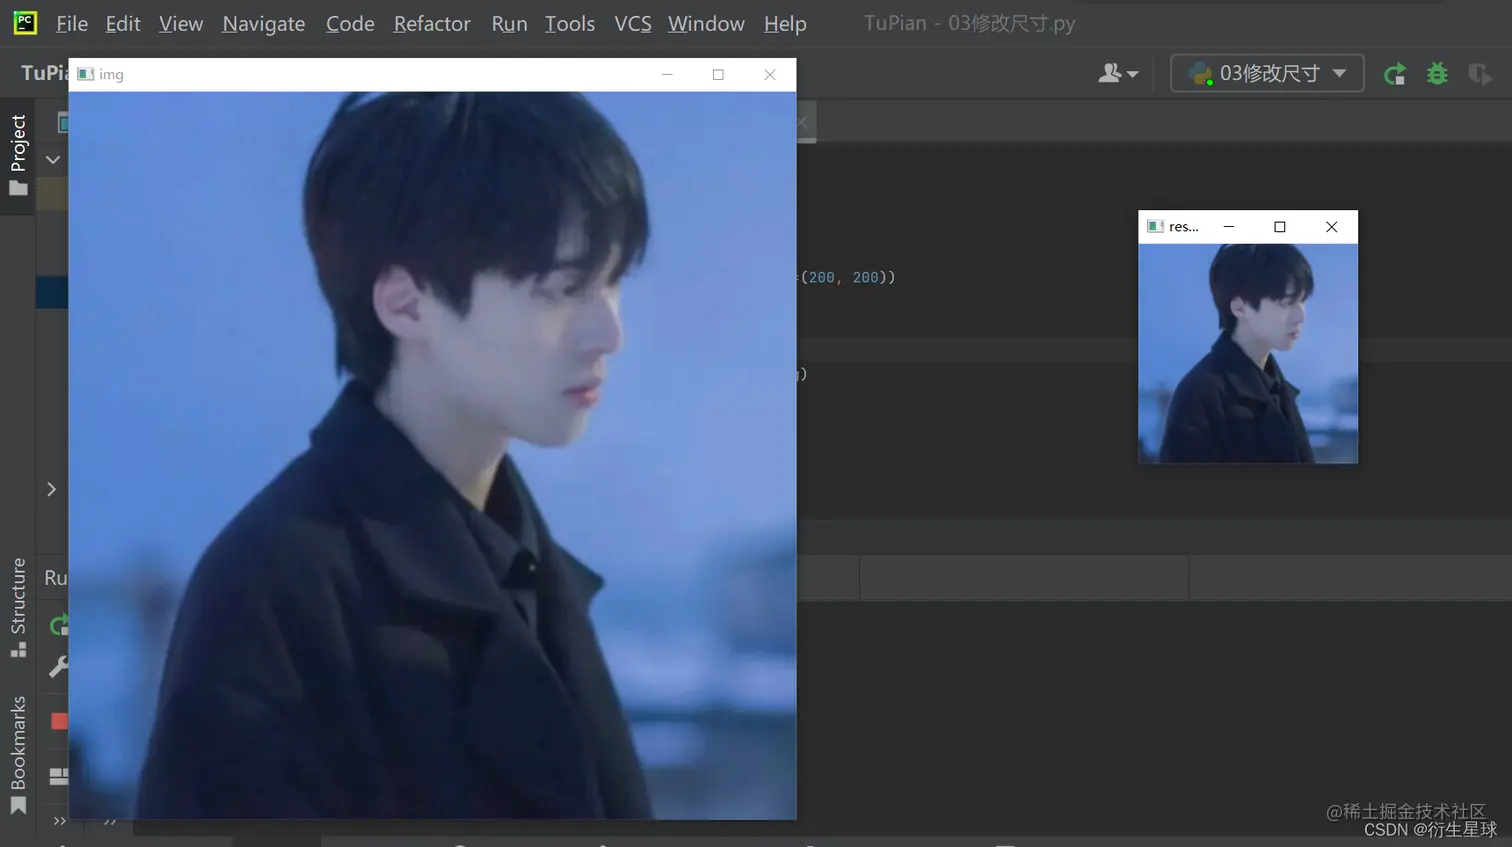
Task: Click the TuPian project name in breadcrumb
Action: [45, 73]
